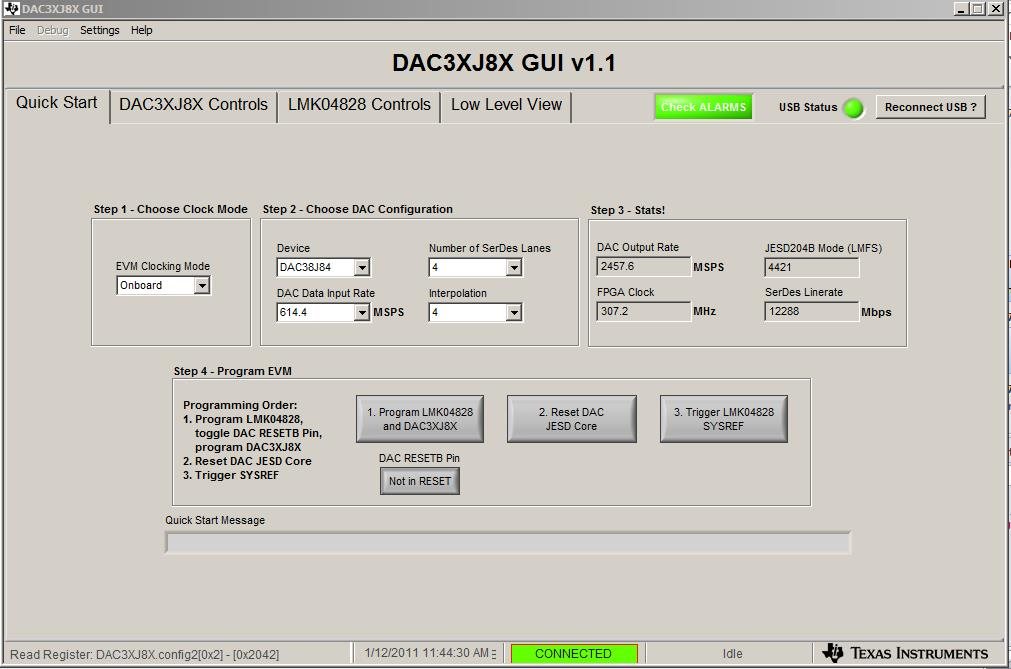Click the green CONNECTED status indicator
The image size is (1011, 669).
574,654
